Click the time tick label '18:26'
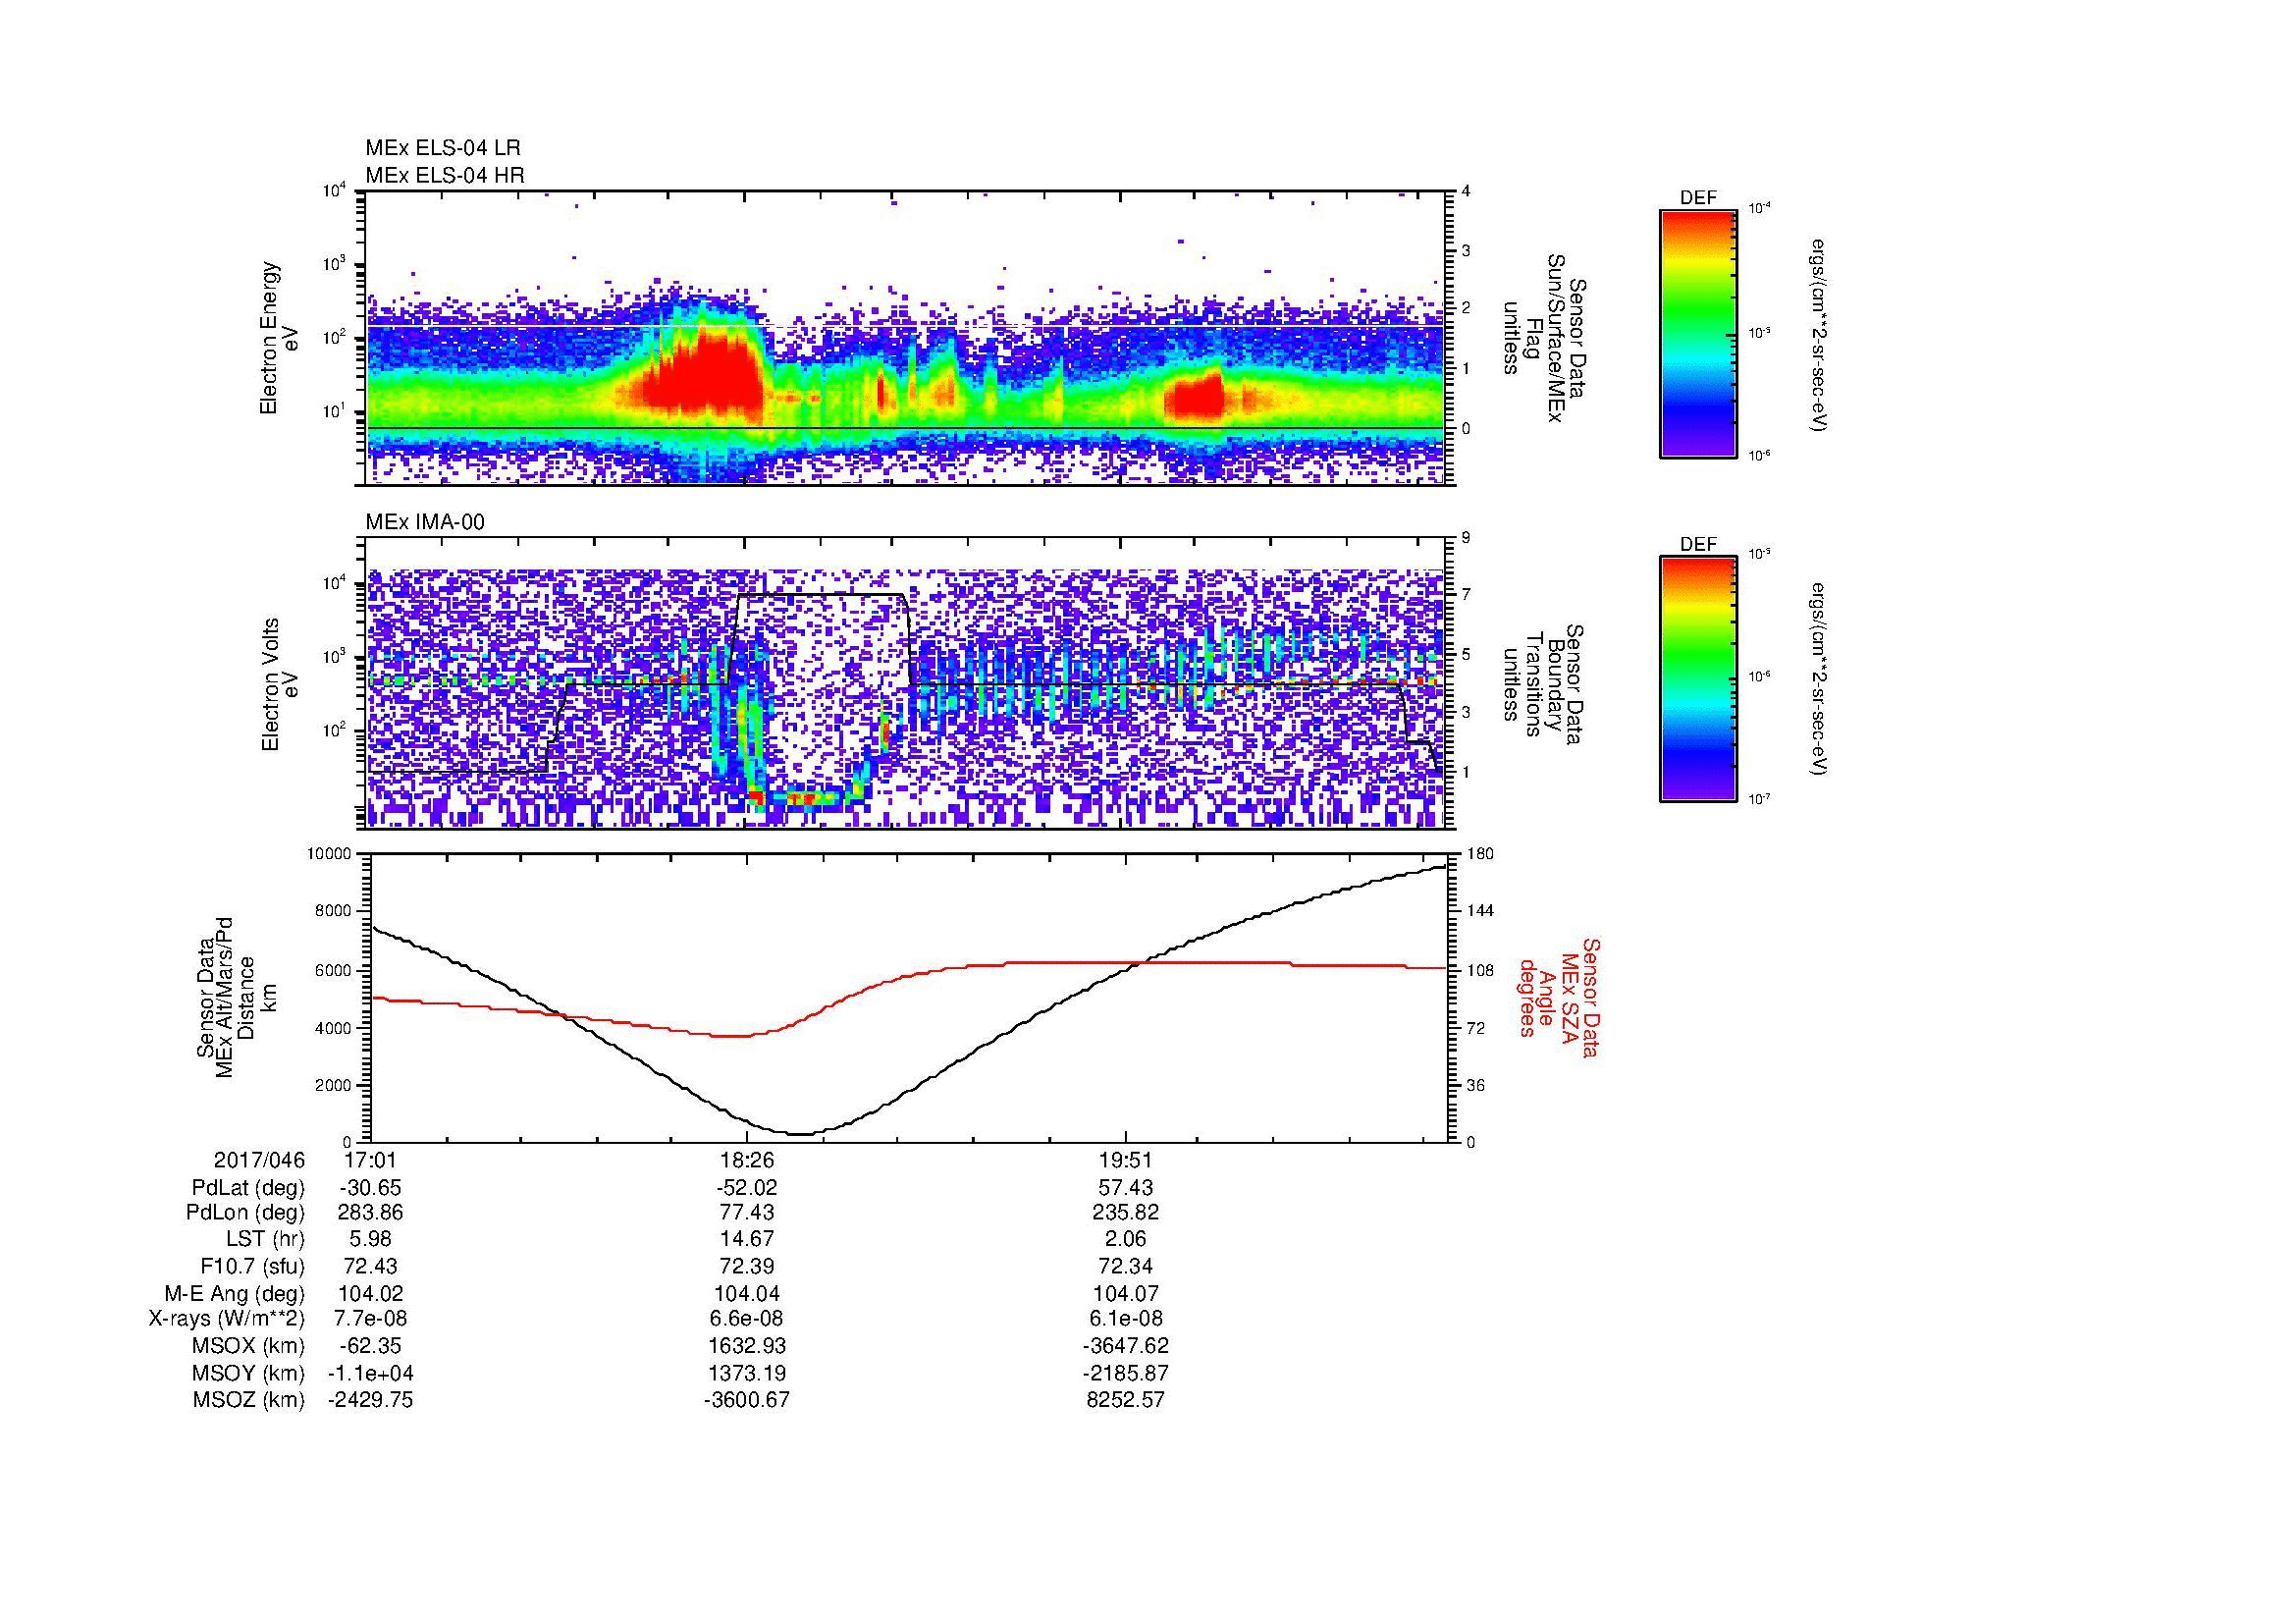 [x=746, y=1161]
